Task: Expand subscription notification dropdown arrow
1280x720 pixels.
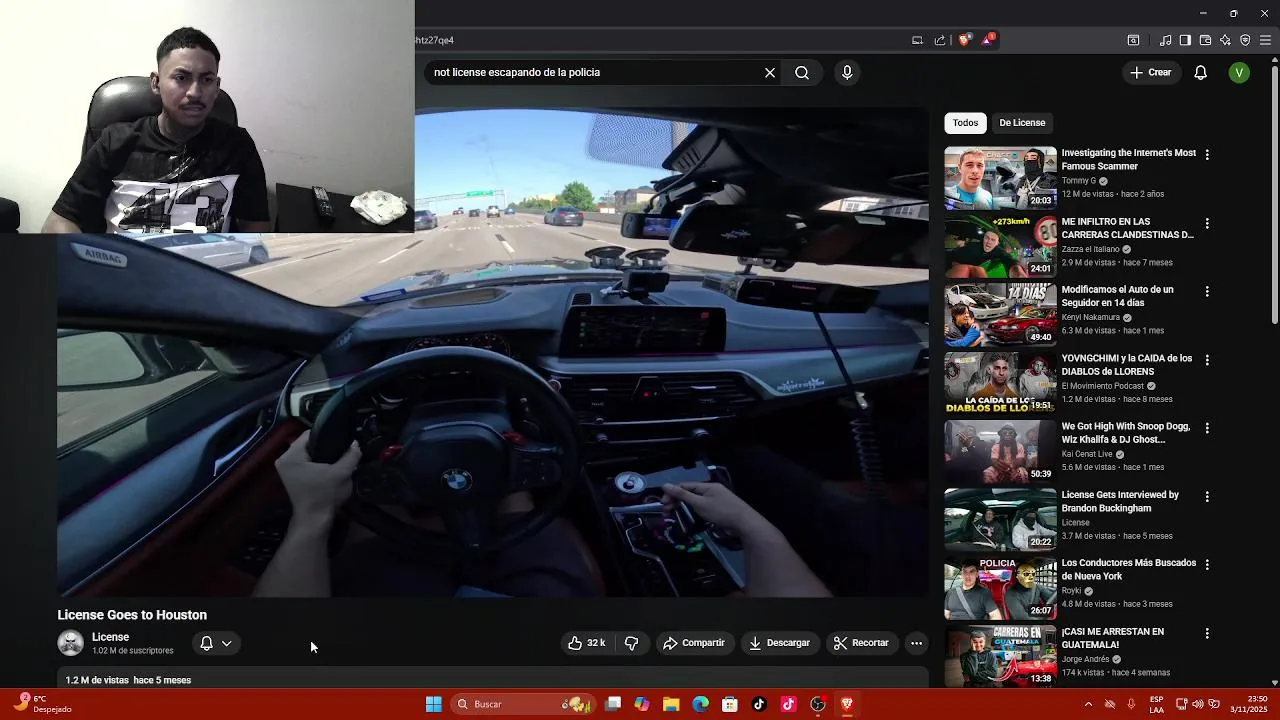Action: coord(226,643)
